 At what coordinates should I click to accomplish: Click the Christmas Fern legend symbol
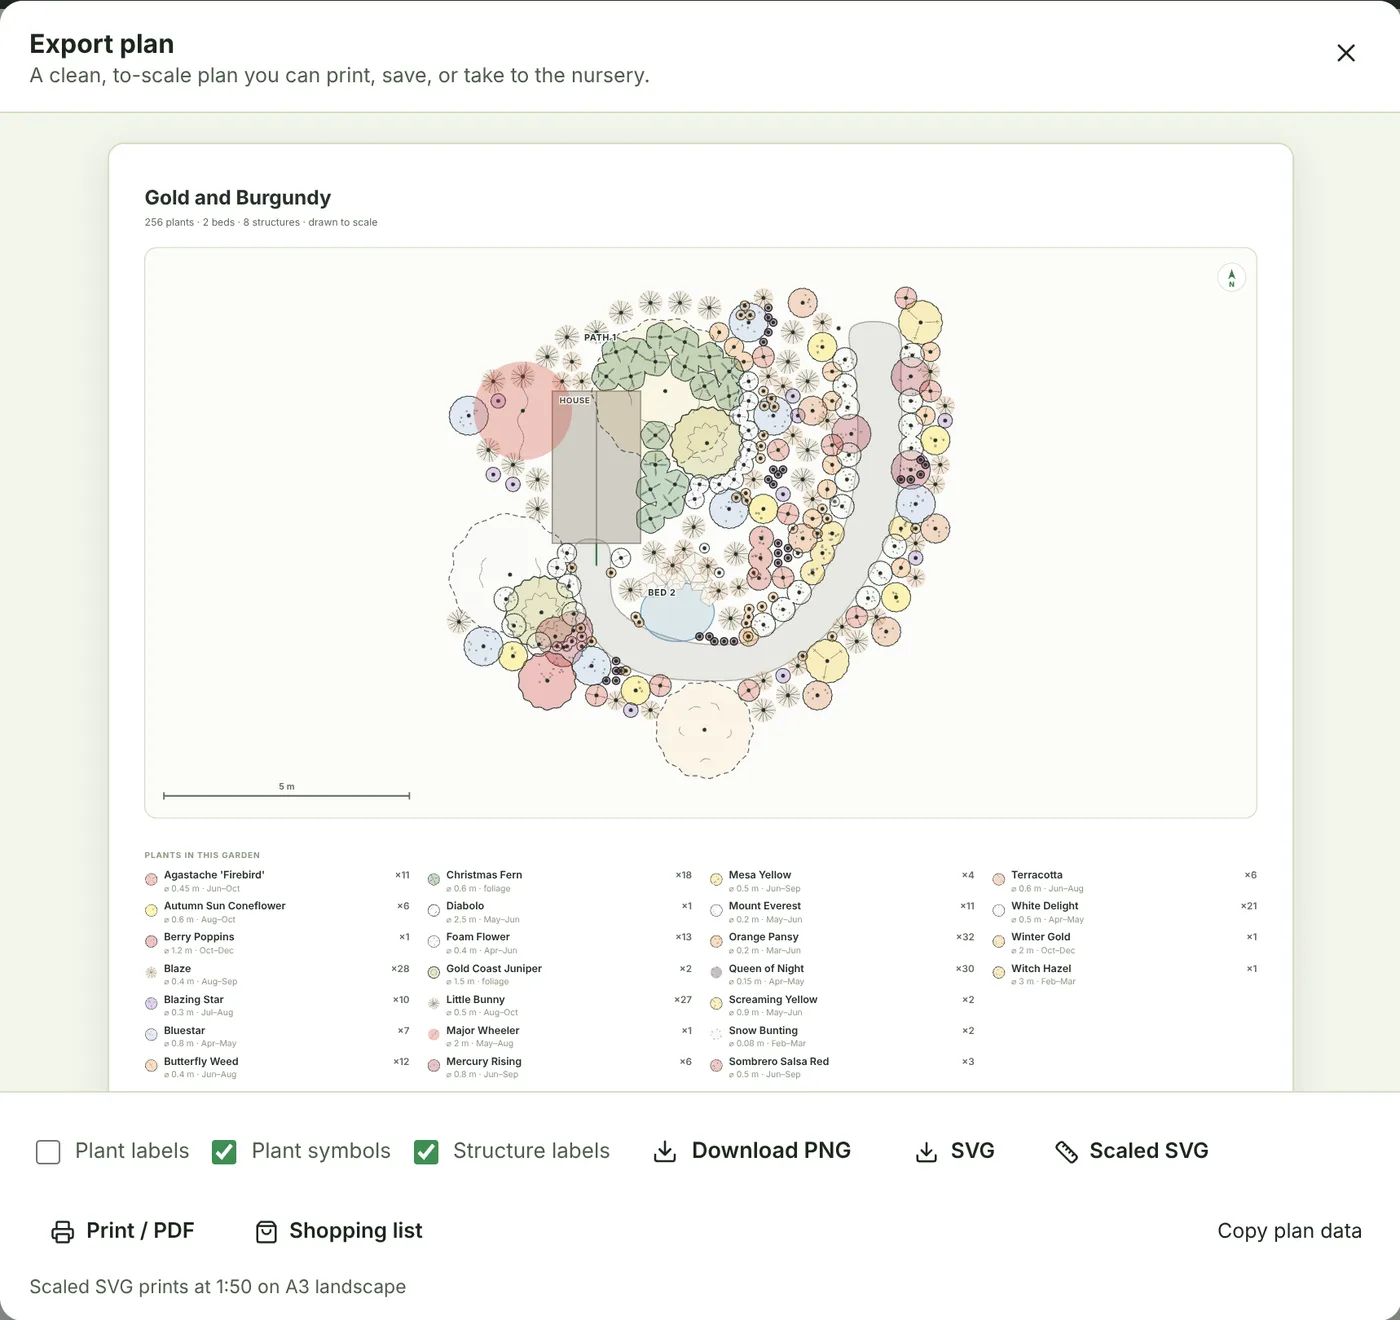434,880
